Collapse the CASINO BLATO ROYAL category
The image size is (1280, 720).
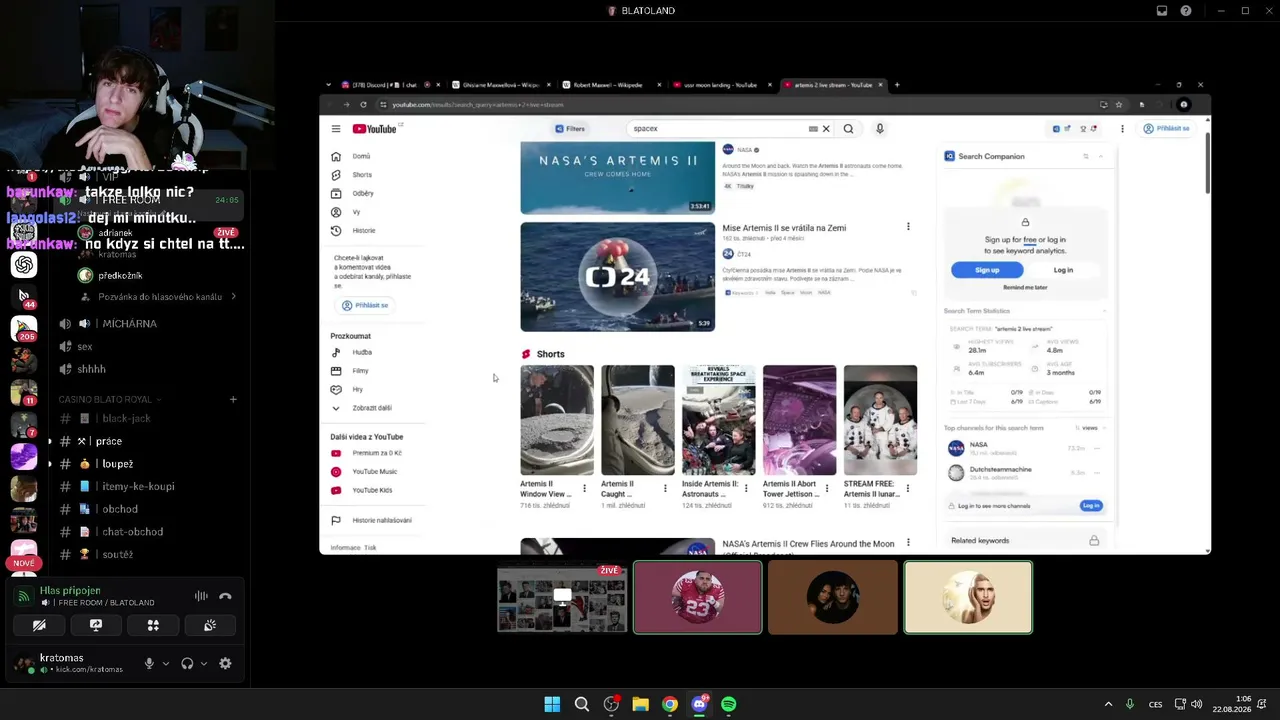coord(110,399)
